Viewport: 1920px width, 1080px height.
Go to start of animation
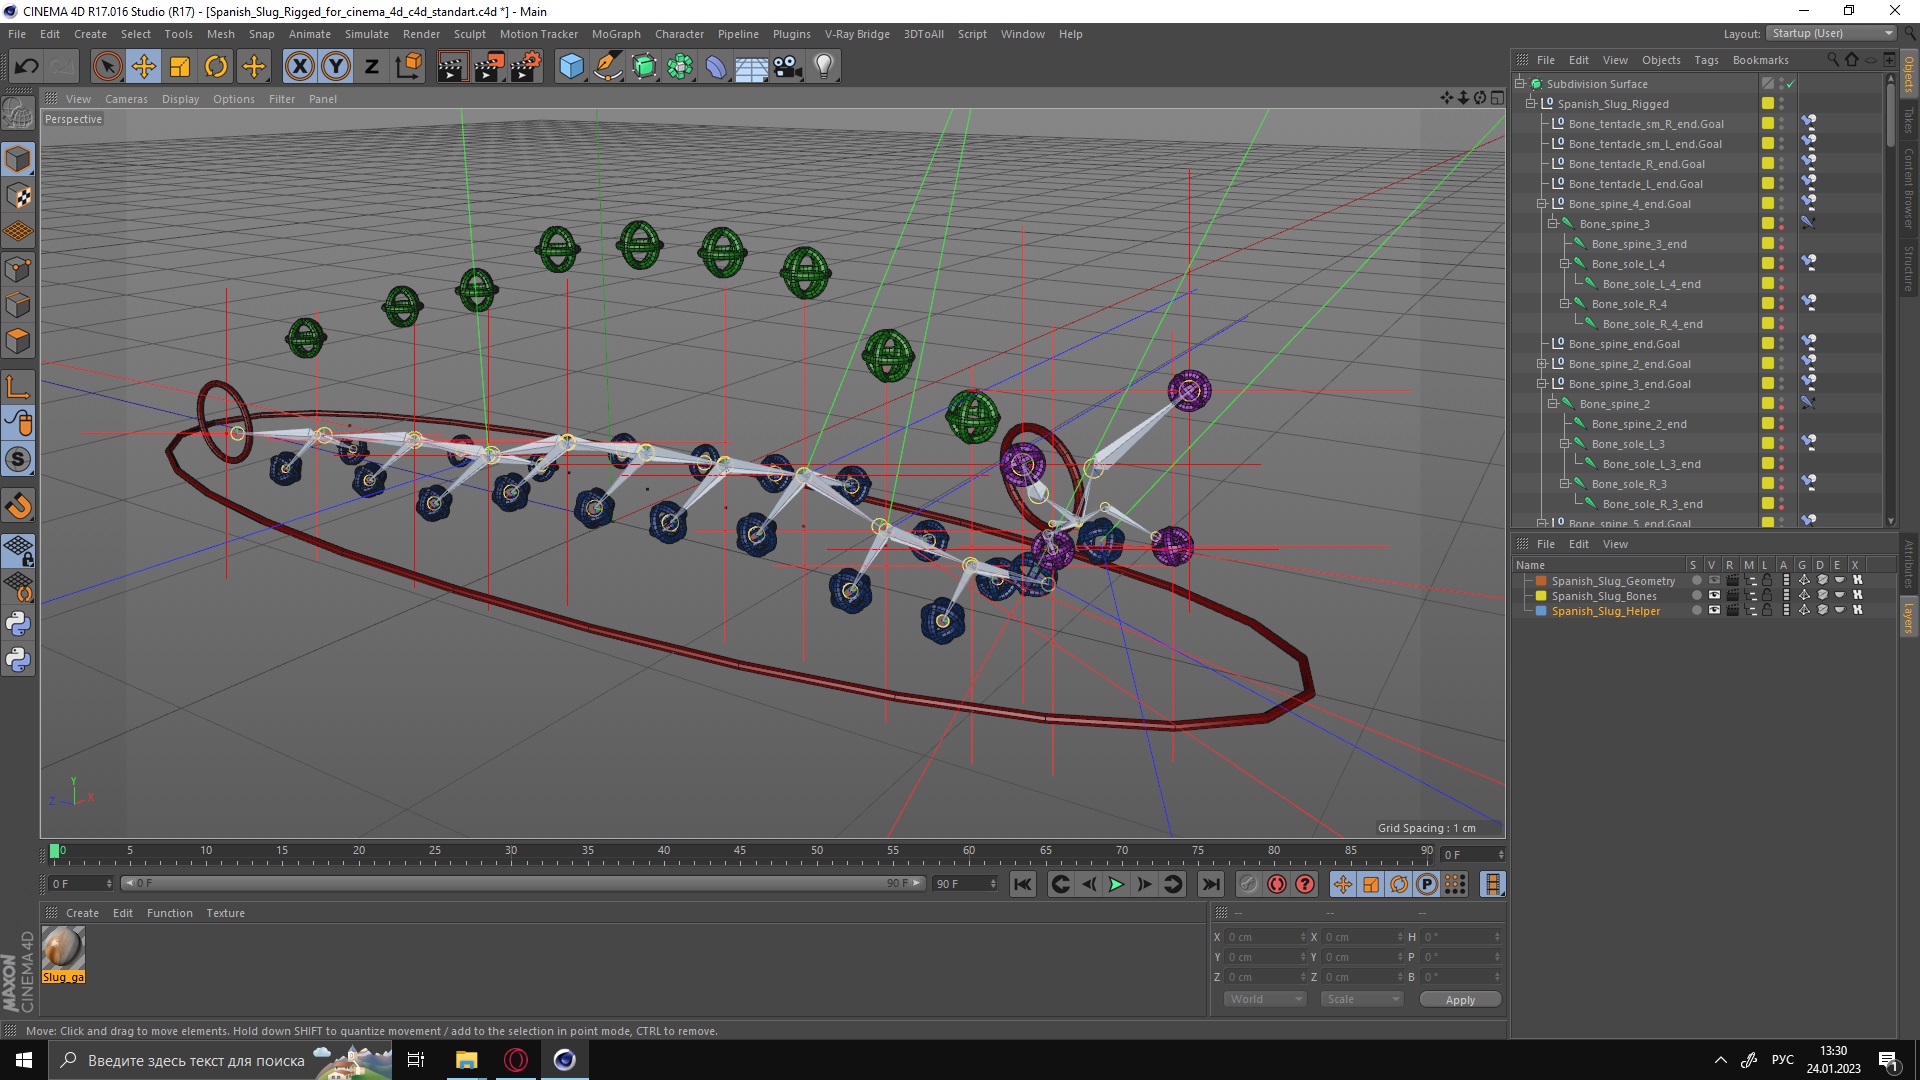[1022, 884]
